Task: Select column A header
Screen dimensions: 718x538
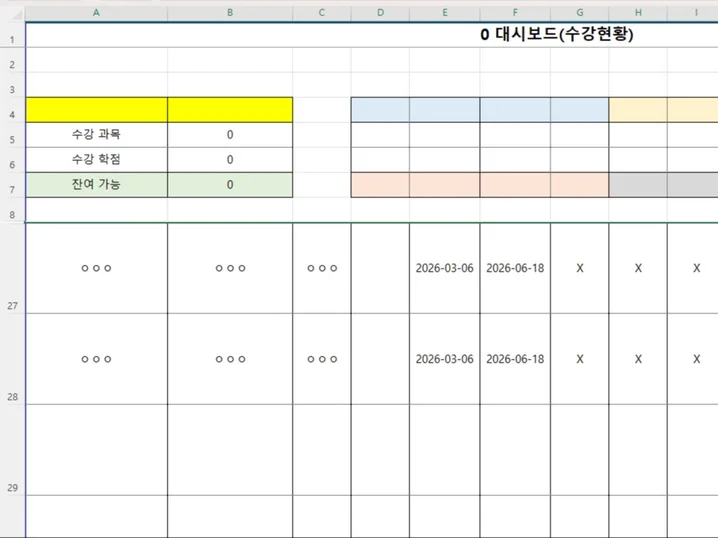Action: [96, 13]
